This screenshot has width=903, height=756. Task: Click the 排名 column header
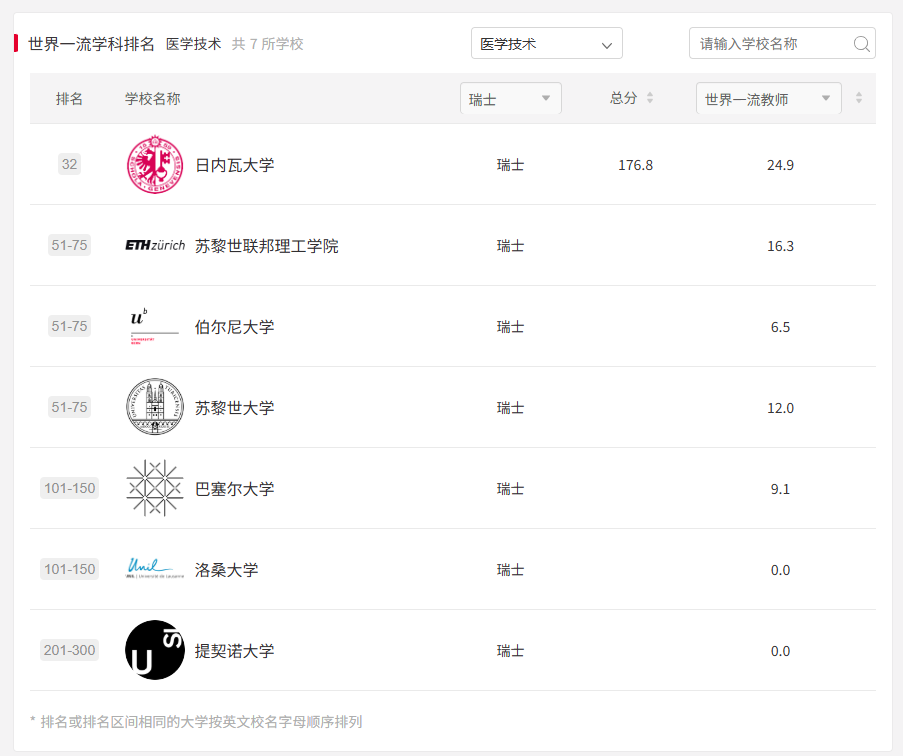tap(69, 99)
